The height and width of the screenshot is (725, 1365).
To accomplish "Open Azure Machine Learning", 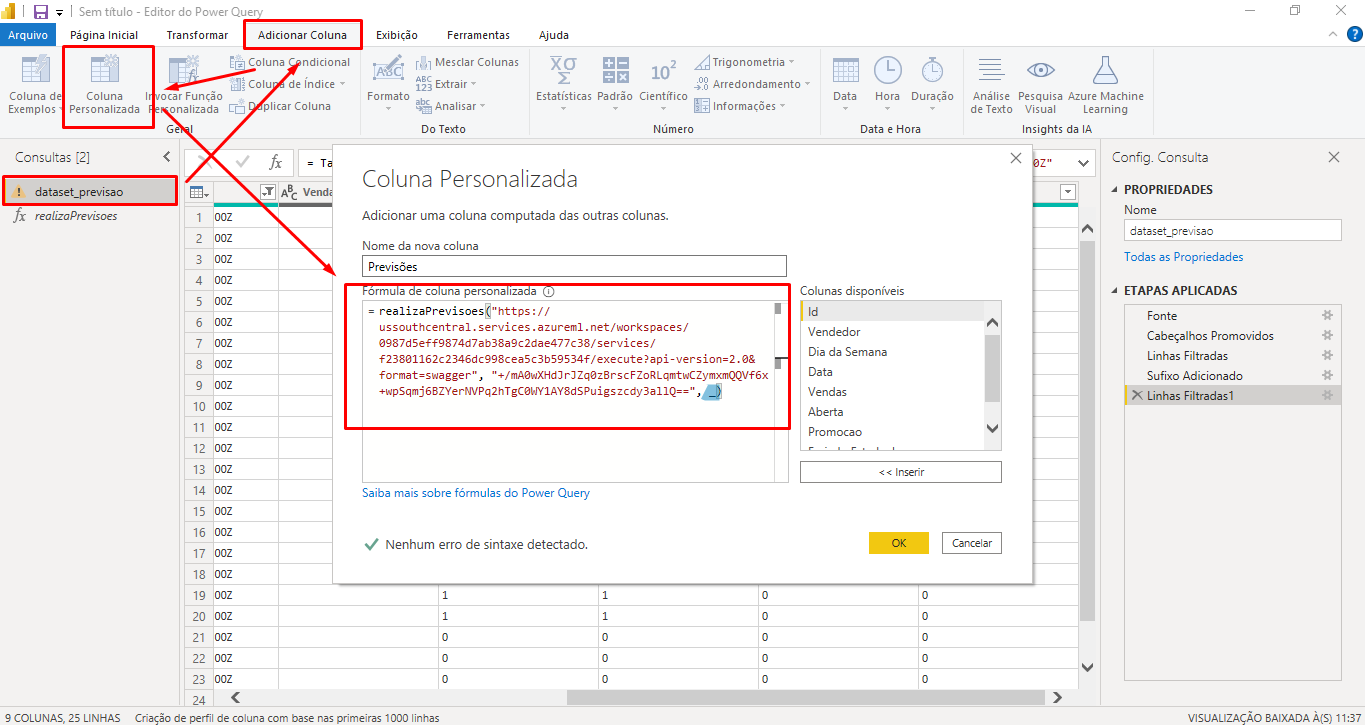I will [1105, 85].
